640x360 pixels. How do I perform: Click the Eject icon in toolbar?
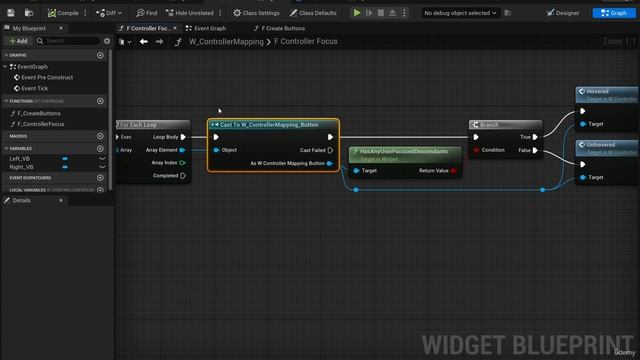(x=392, y=13)
